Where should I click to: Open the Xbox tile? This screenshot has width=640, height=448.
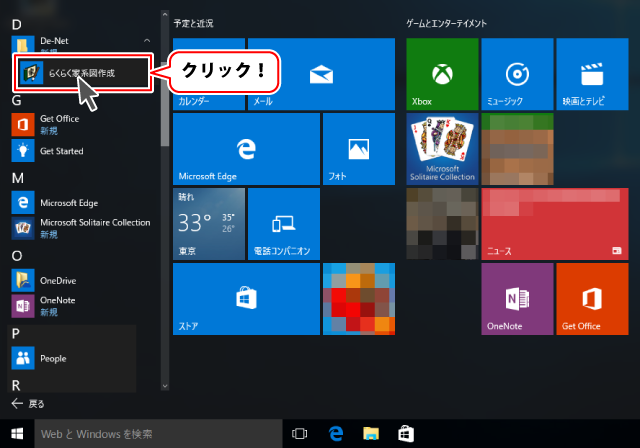442,74
